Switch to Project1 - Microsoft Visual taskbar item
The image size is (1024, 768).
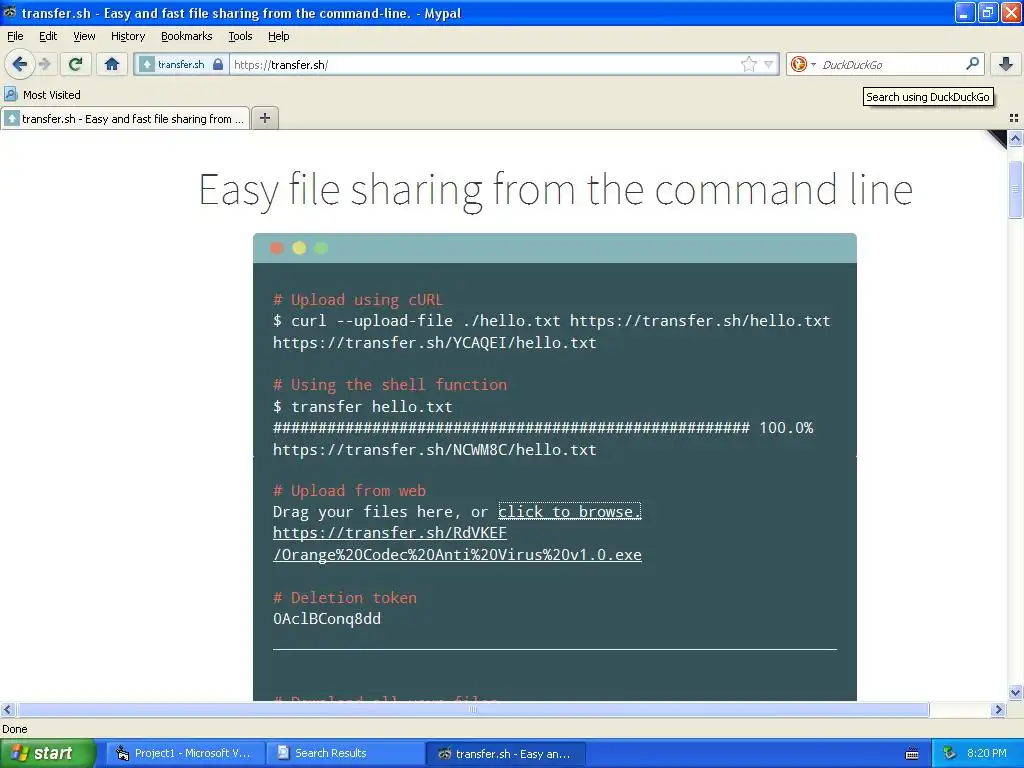tap(185, 753)
